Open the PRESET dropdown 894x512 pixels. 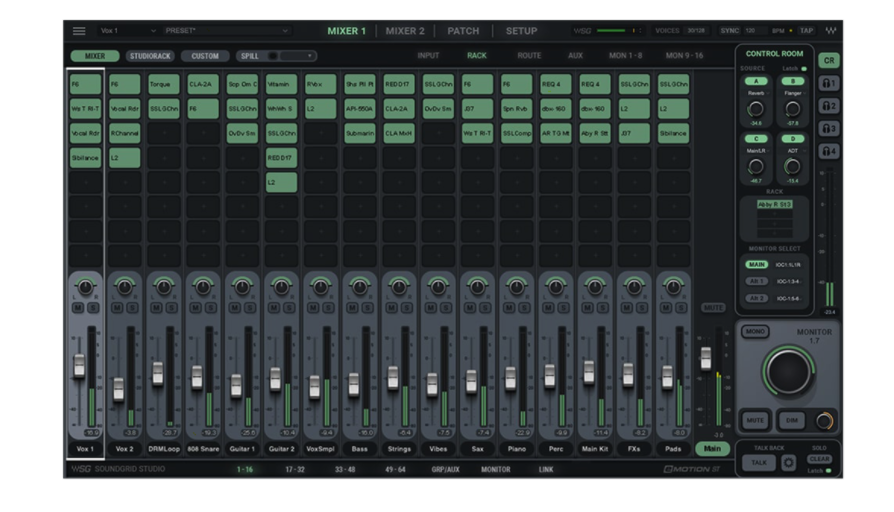click(x=226, y=31)
